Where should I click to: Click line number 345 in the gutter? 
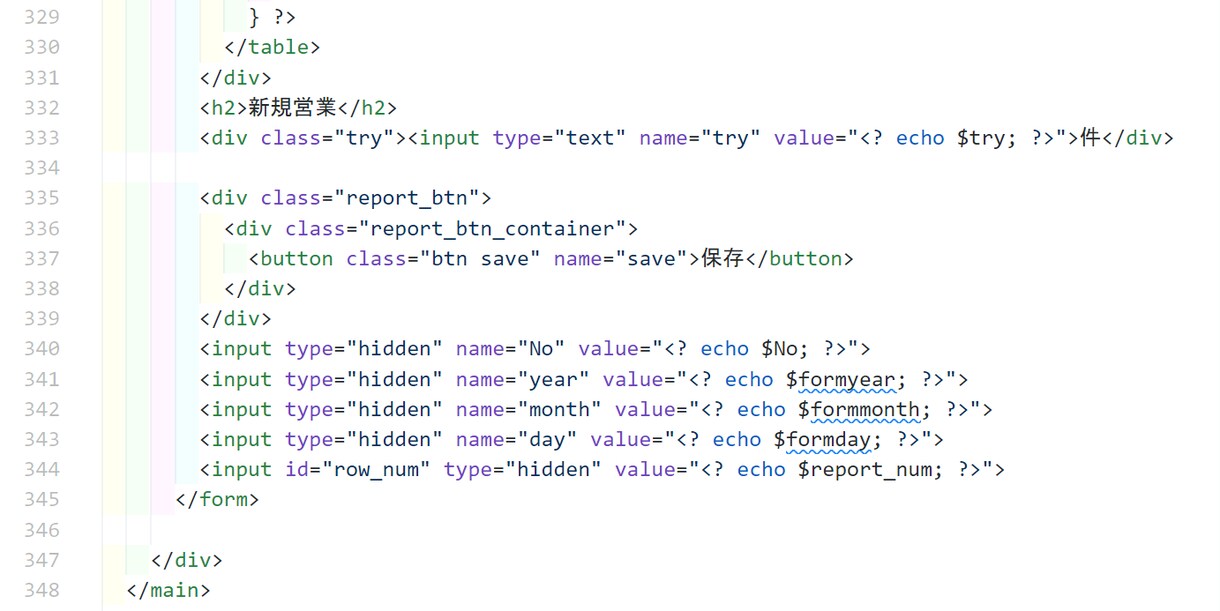pyautogui.click(x=42, y=499)
